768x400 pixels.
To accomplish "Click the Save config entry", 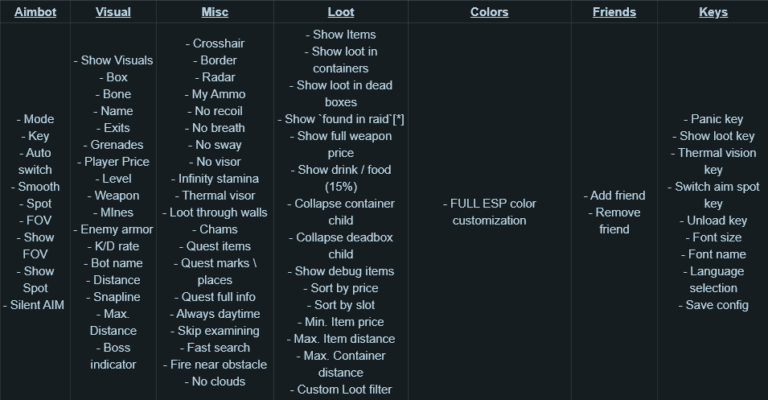I will click(x=713, y=305).
